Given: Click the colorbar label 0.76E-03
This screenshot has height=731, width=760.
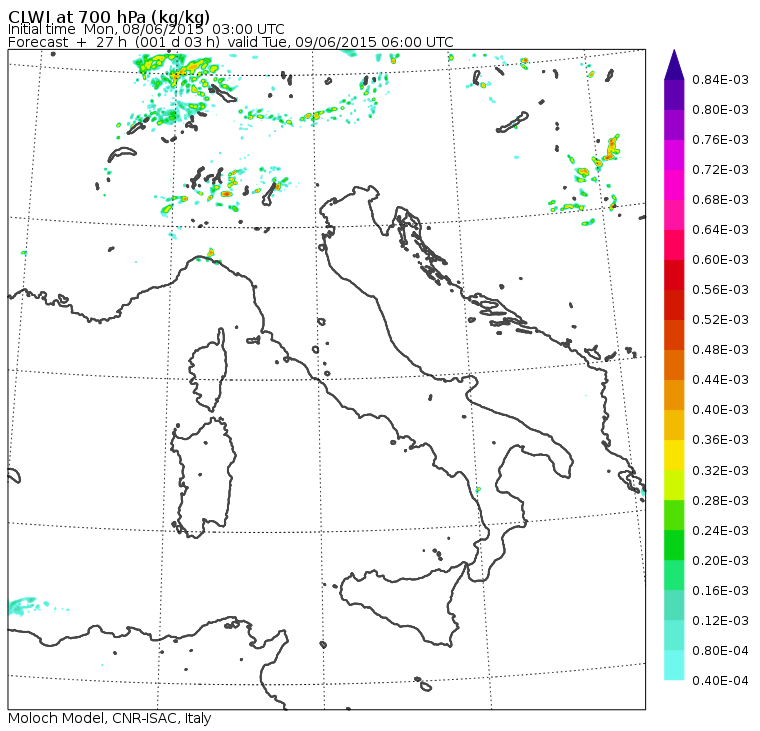Looking at the screenshot, I should (x=720, y=140).
